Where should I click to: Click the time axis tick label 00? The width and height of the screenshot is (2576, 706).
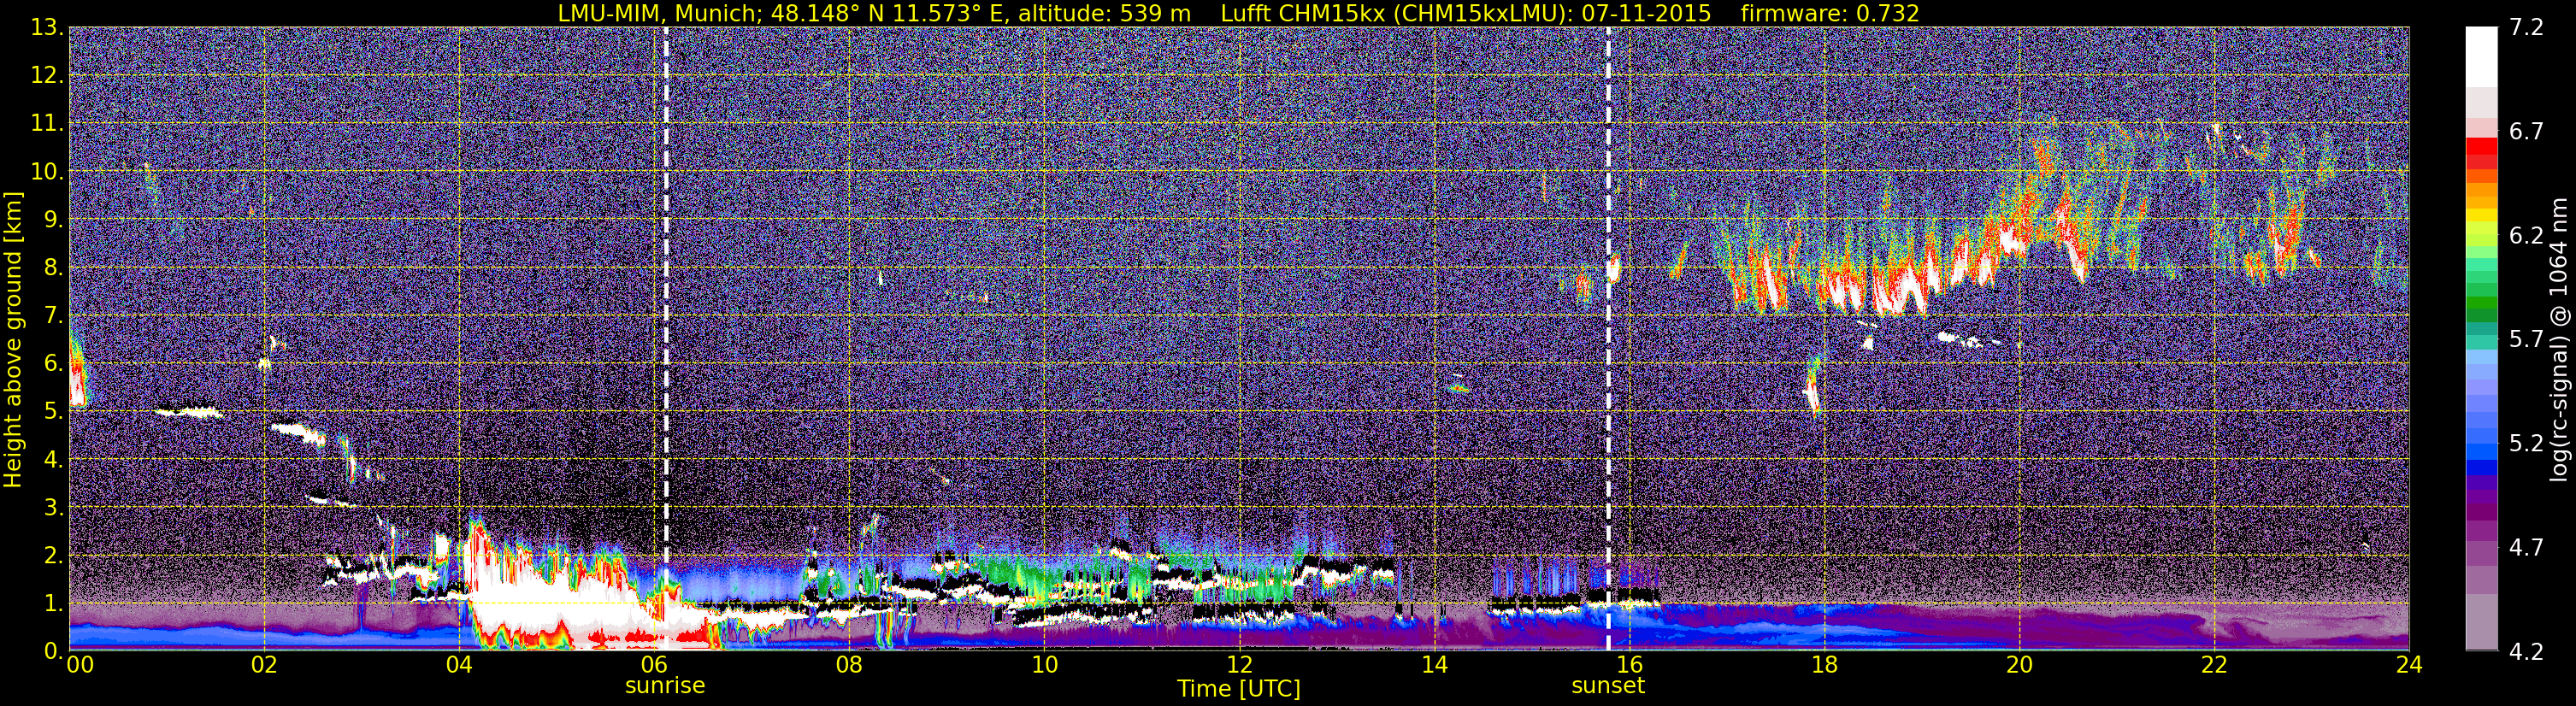click(x=79, y=665)
